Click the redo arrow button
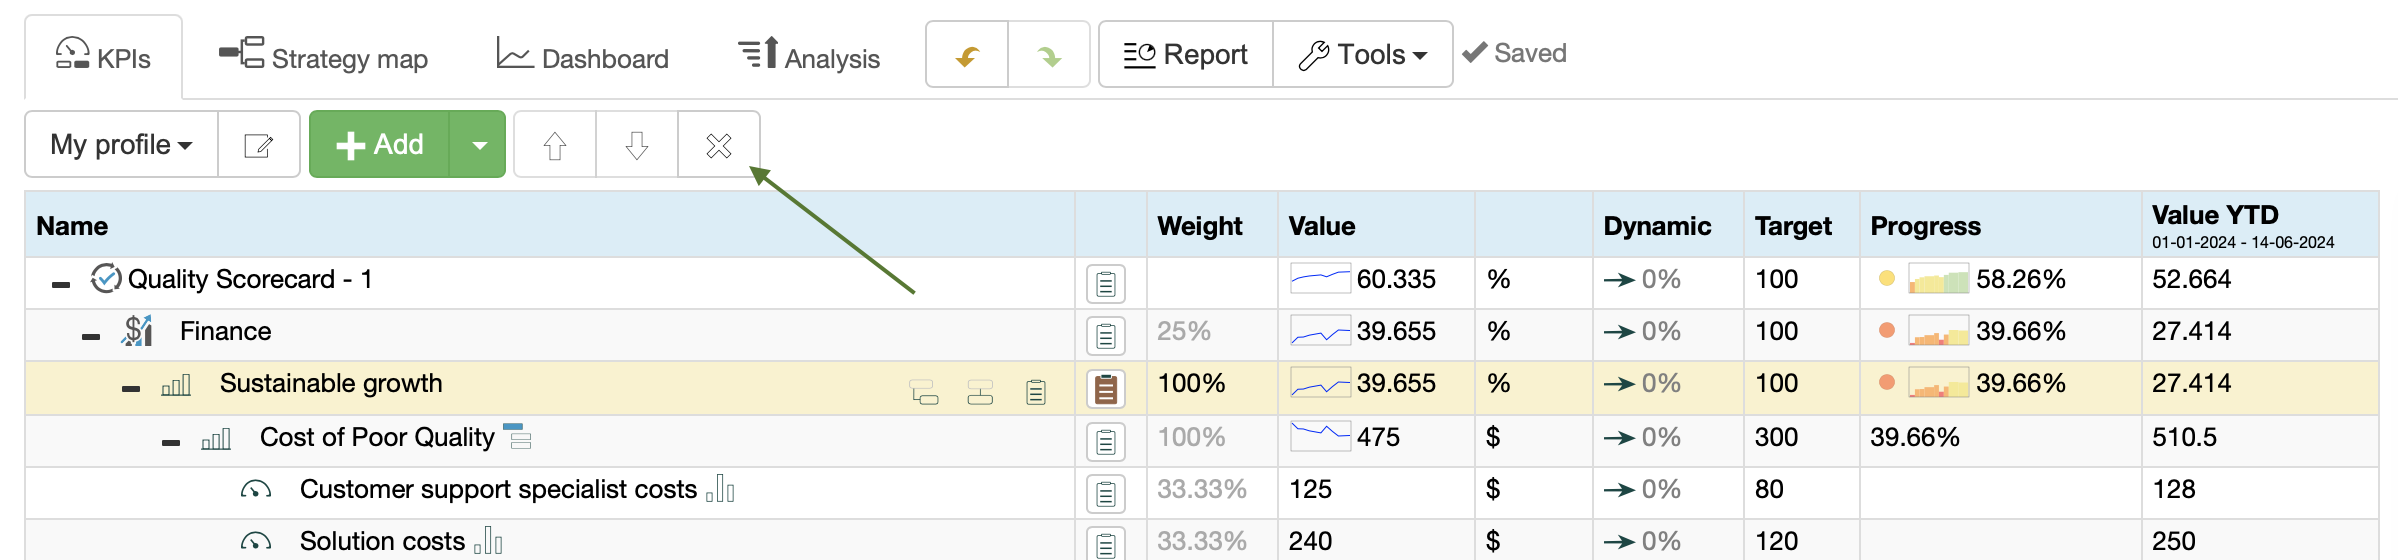Screen dimensions: 2398x560 (x=1048, y=55)
